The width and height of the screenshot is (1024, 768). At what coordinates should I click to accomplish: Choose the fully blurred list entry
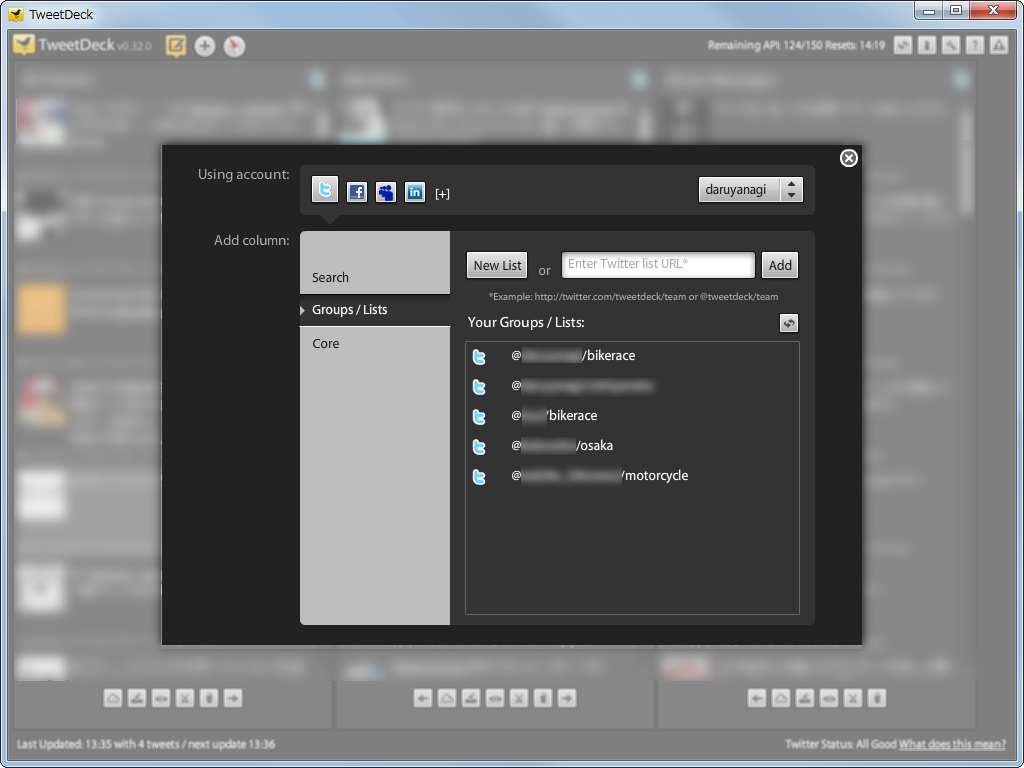[x=632, y=386]
